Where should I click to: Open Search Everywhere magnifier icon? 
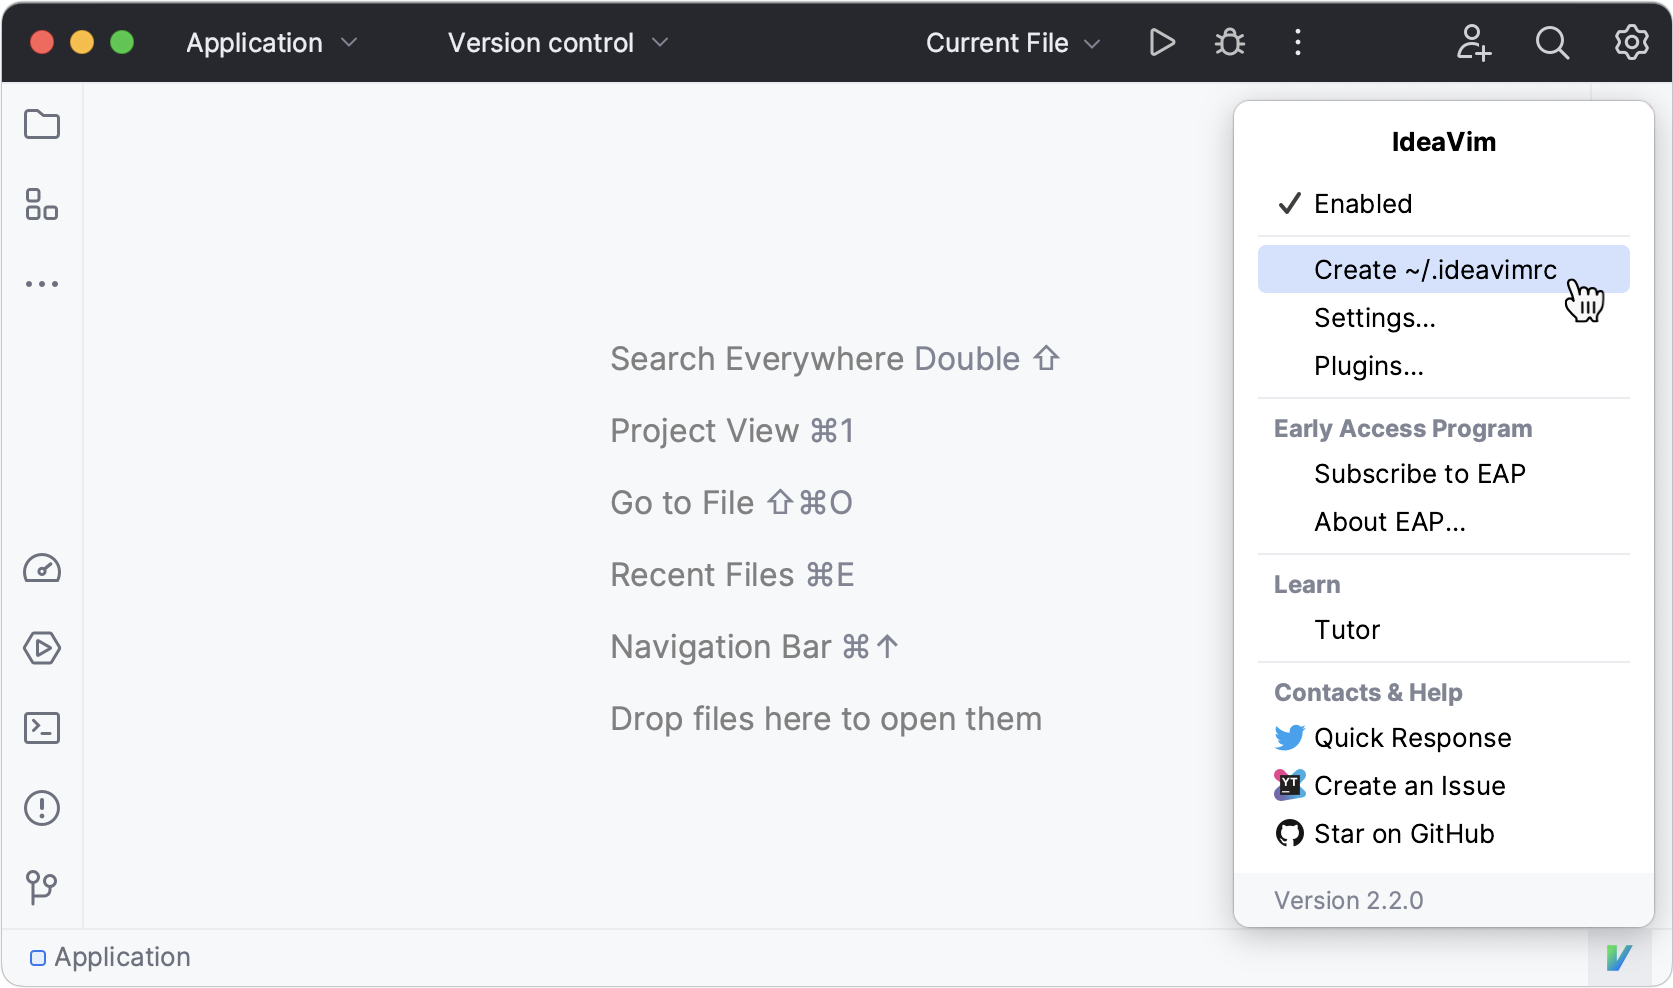tap(1552, 42)
